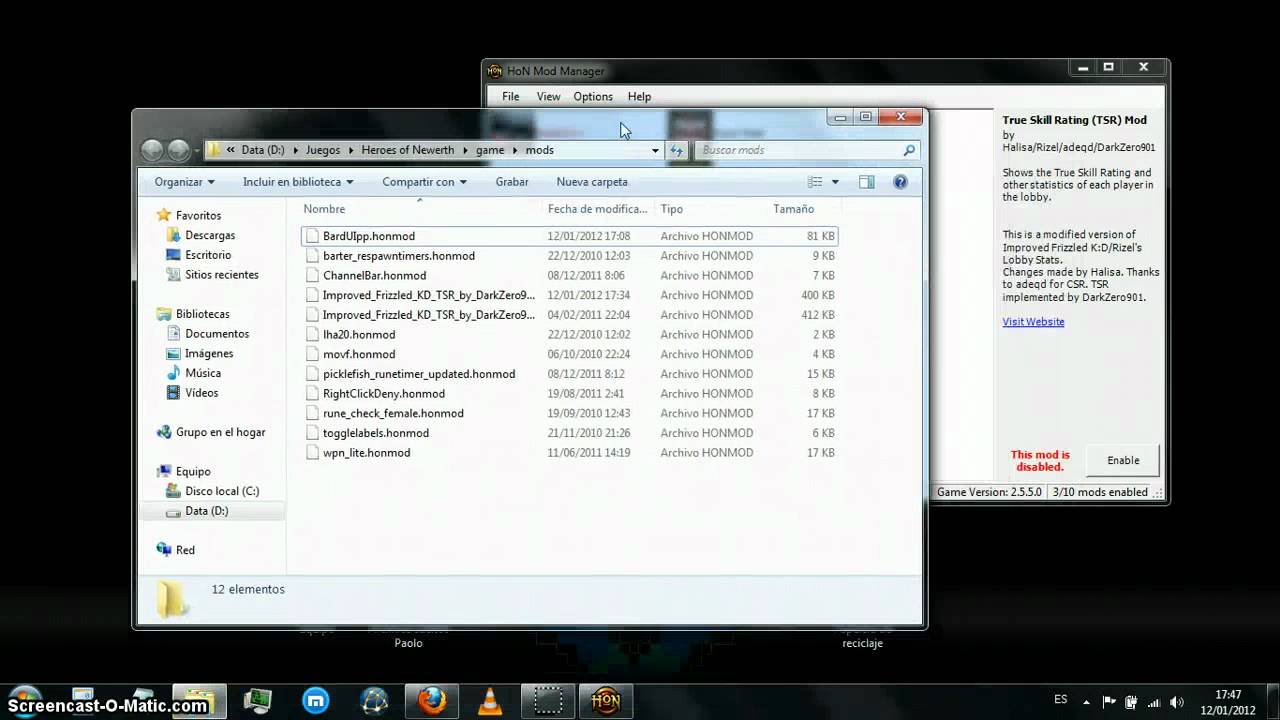Click game in the address breadcrumb

tap(490, 150)
